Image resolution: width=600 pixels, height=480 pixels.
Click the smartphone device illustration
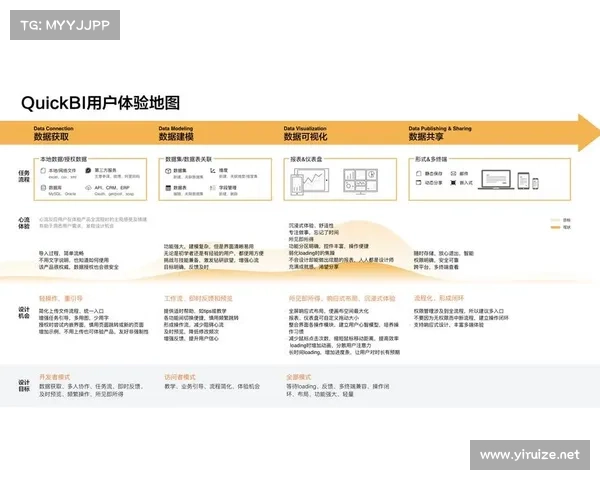click(x=535, y=183)
